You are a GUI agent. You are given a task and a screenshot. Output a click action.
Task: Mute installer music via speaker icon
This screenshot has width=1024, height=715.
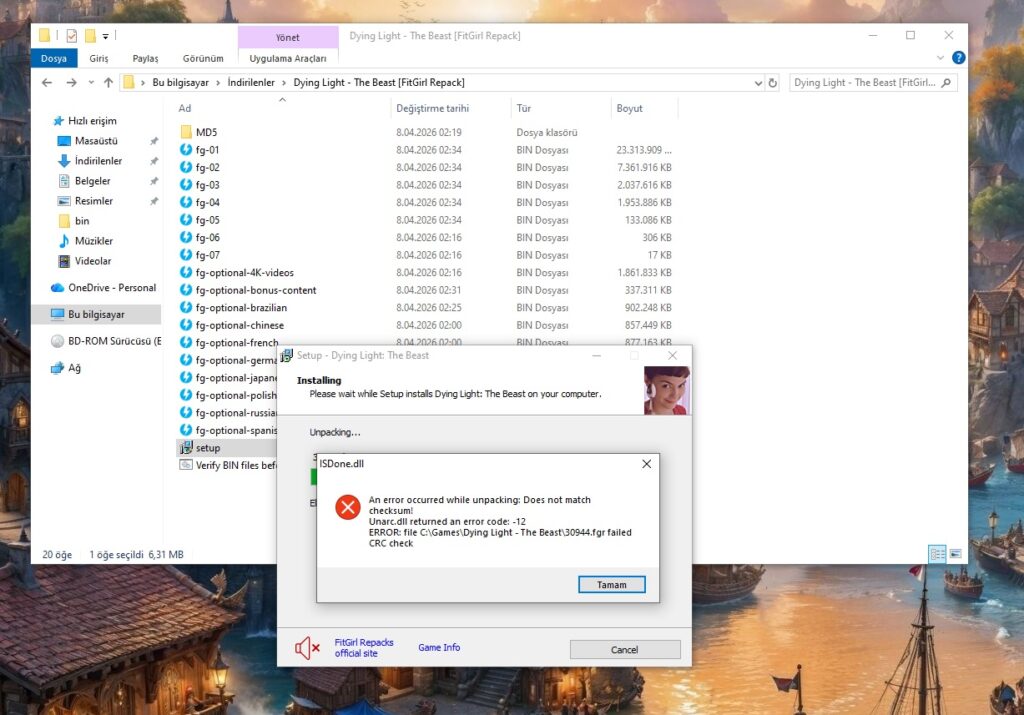[307, 648]
